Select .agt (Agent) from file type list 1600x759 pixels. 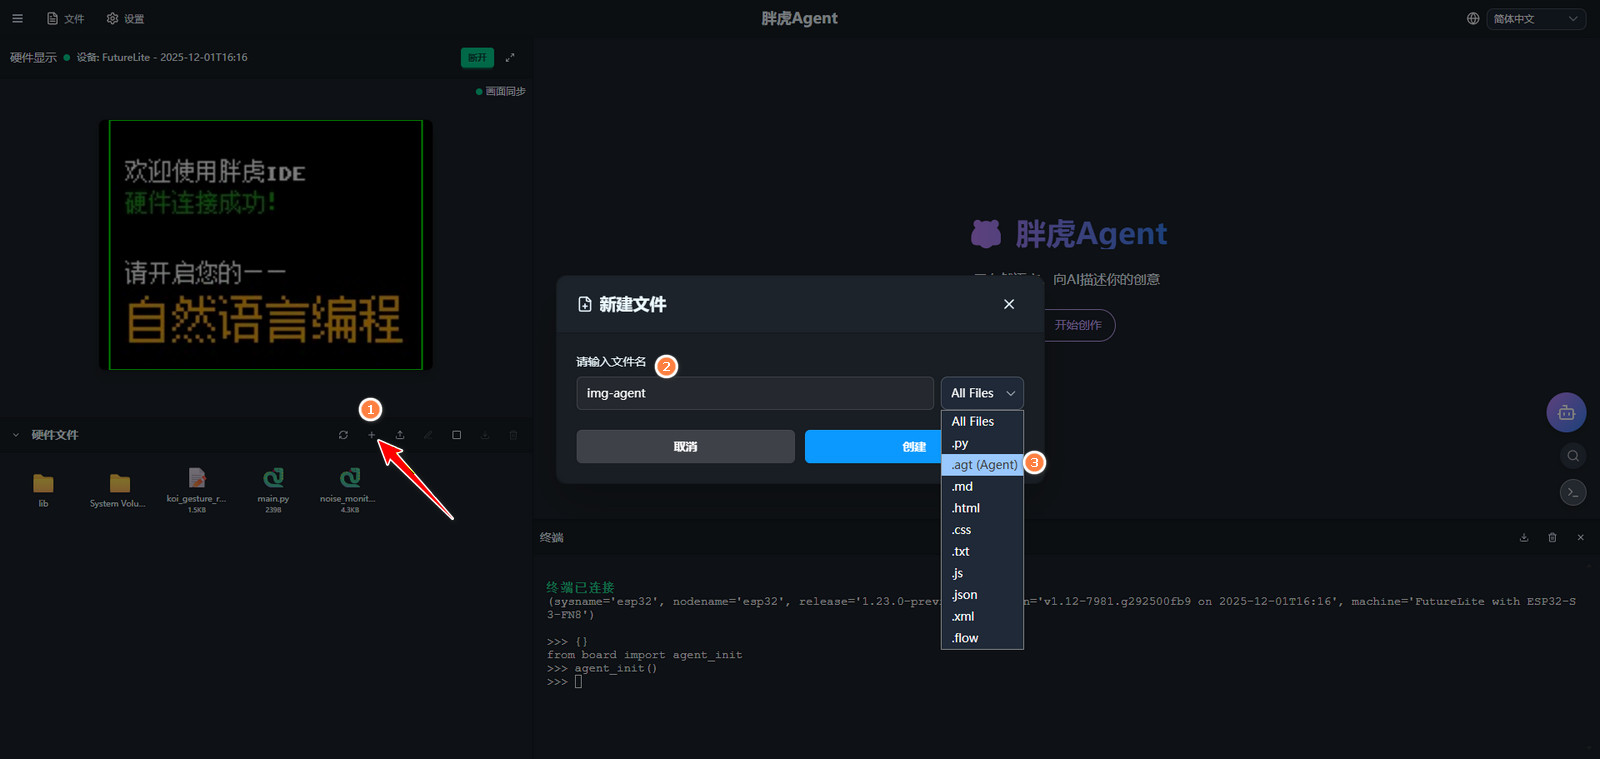tap(983, 465)
